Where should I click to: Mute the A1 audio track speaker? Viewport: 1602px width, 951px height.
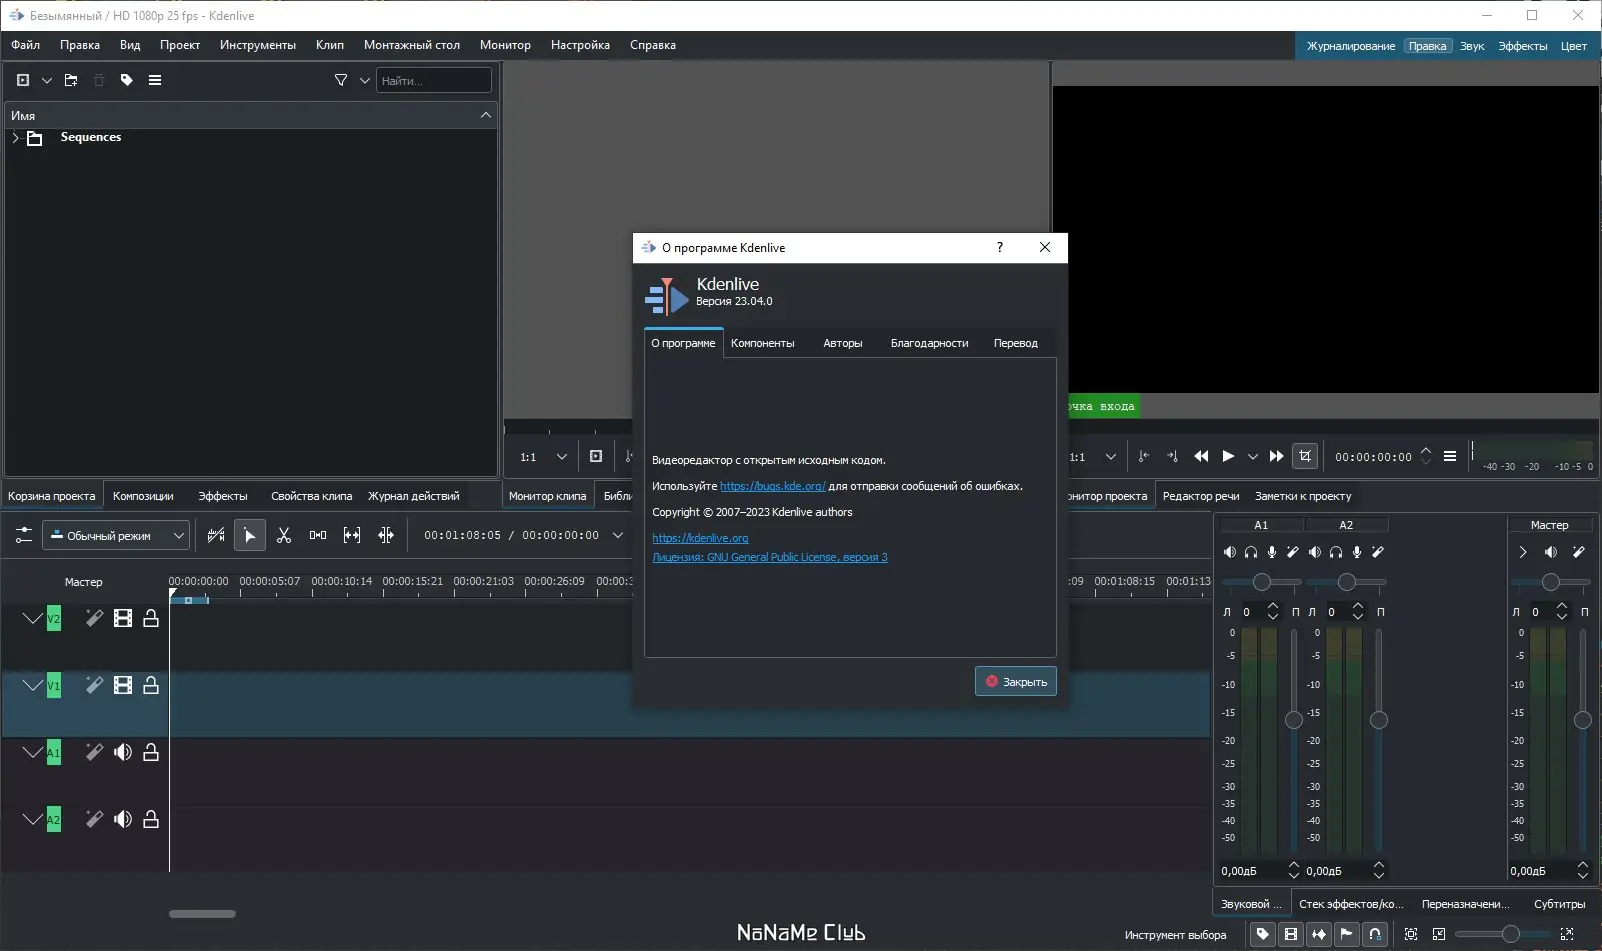[x=123, y=752]
